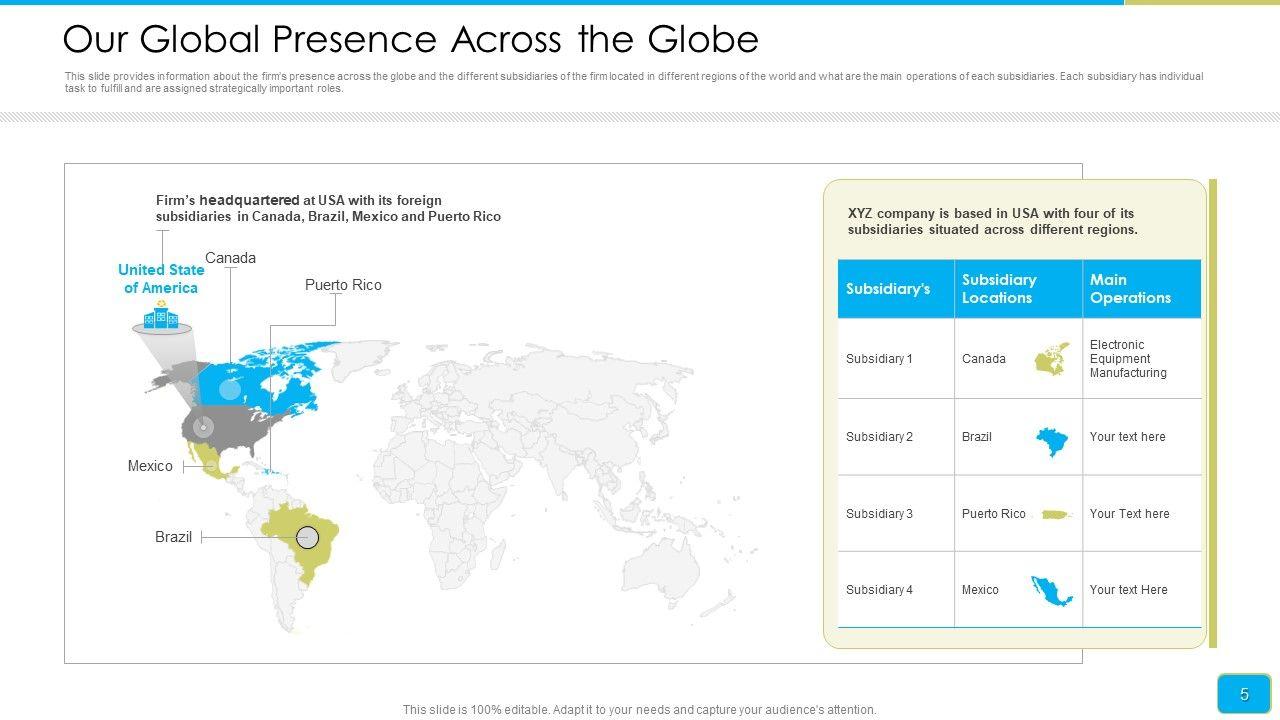
Task: Select the Subsidiary 4 row cell
Action: pos(880,590)
